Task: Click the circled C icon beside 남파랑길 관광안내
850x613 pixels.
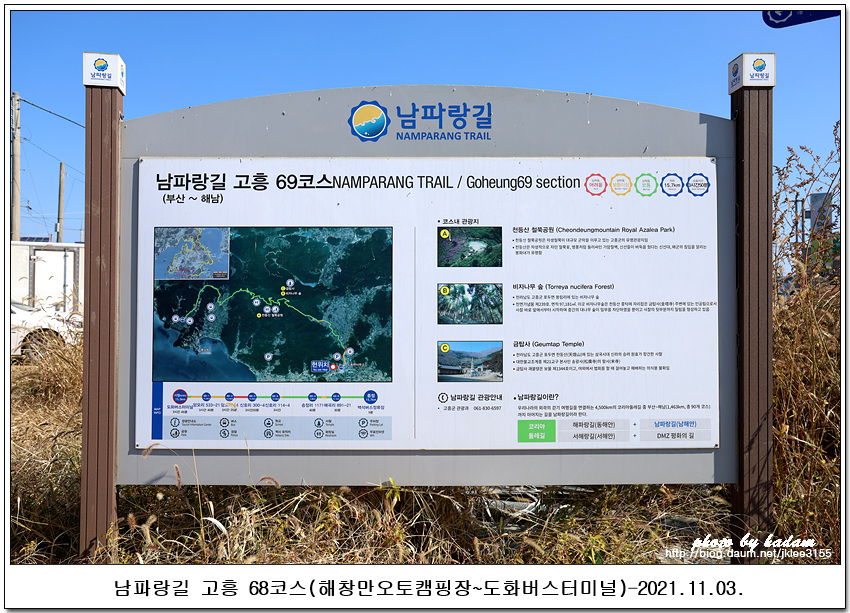Action: point(442,397)
